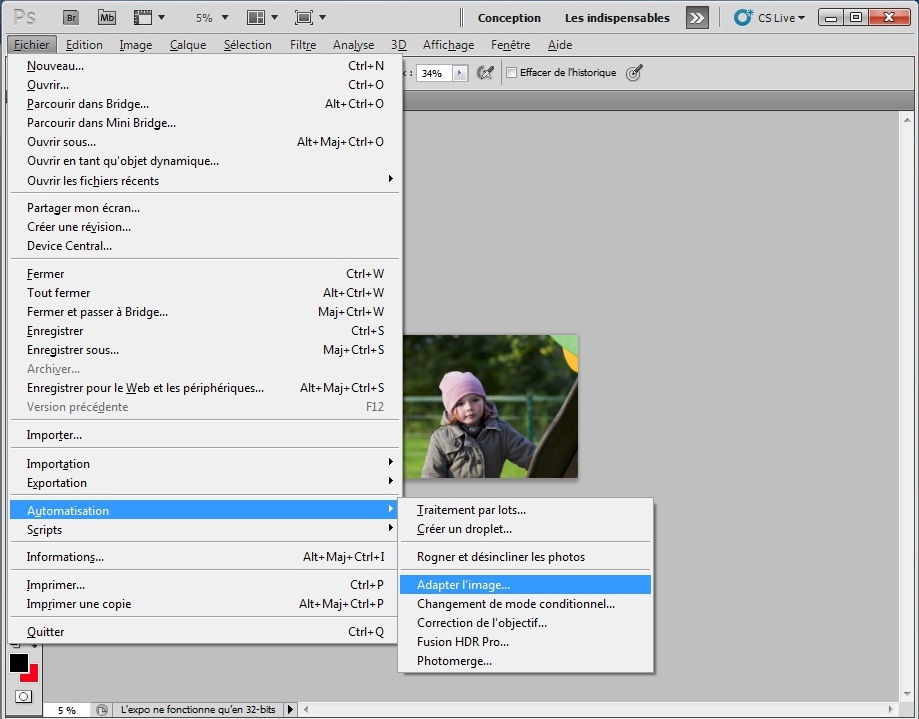Choose Ouvrir sous...
Image resolution: width=919 pixels, height=719 pixels.
205,142
